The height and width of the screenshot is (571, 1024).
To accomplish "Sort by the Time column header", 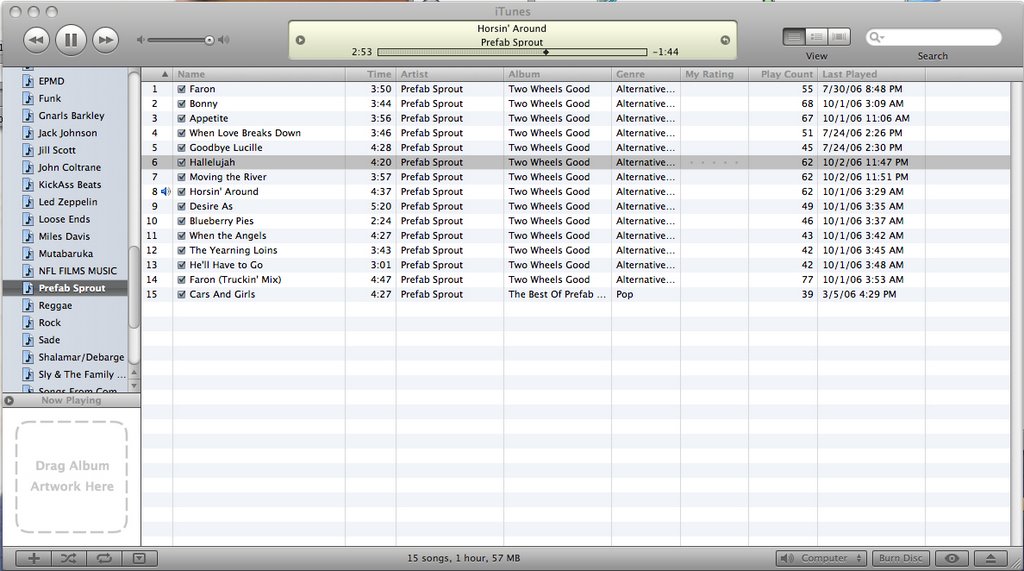I will point(370,74).
